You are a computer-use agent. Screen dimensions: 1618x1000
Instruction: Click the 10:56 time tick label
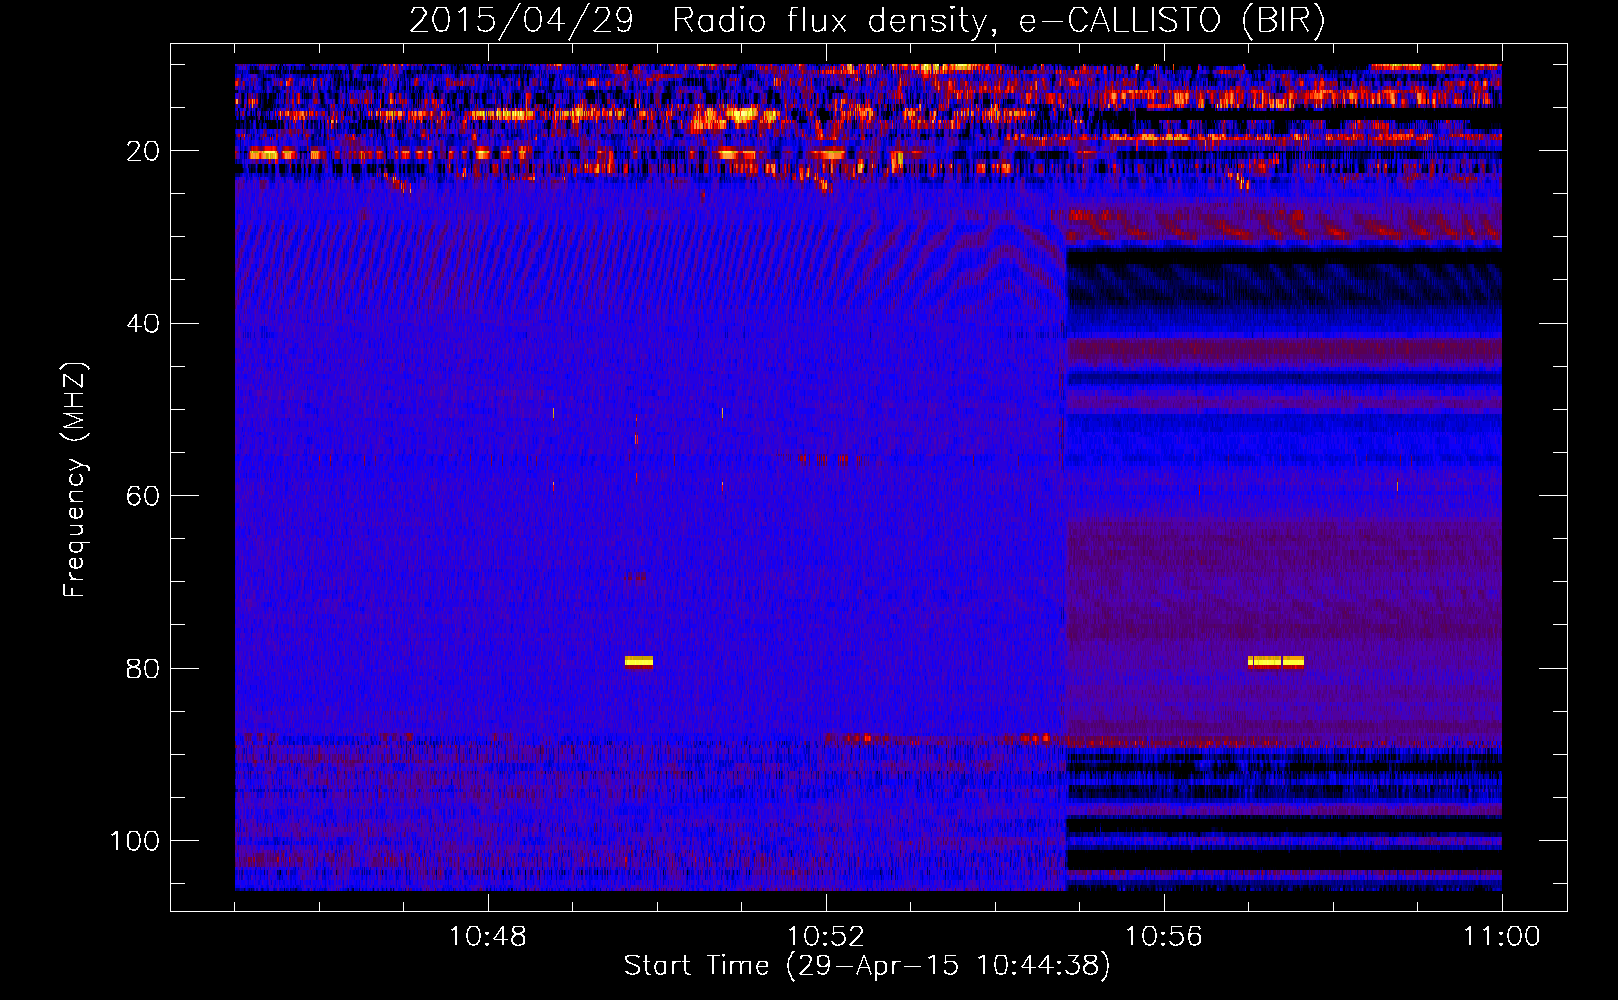pos(1163,937)
